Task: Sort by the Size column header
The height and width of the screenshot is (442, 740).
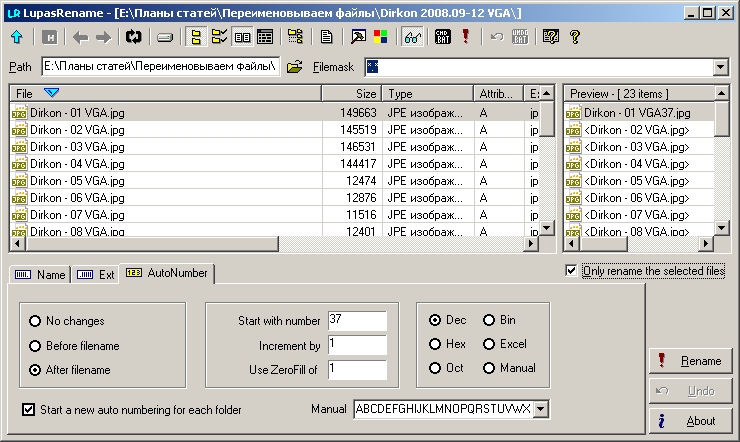Action: (x=352, y=94)
